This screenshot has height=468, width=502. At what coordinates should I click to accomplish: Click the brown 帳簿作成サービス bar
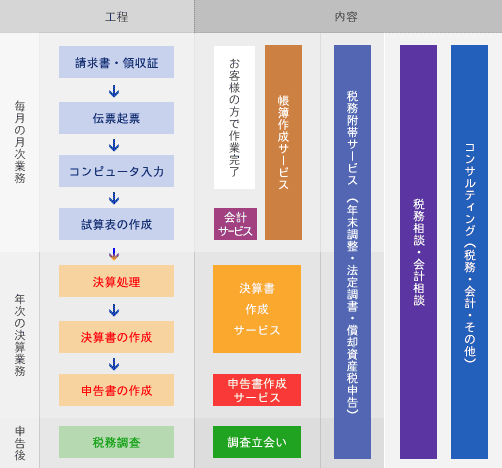click(x=283, y=142)
